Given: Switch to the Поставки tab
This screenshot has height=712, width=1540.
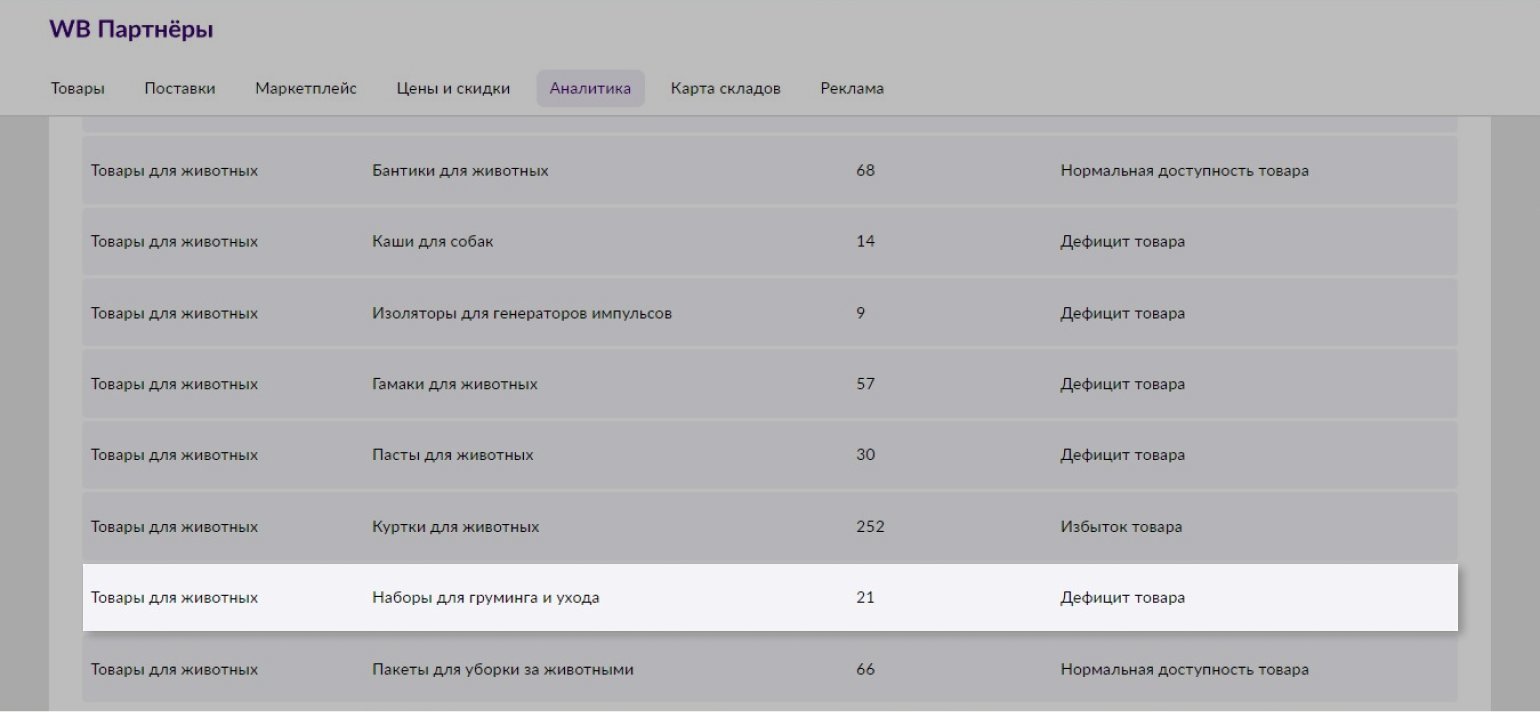Looking at the screenshot, I should click(180, 88).
